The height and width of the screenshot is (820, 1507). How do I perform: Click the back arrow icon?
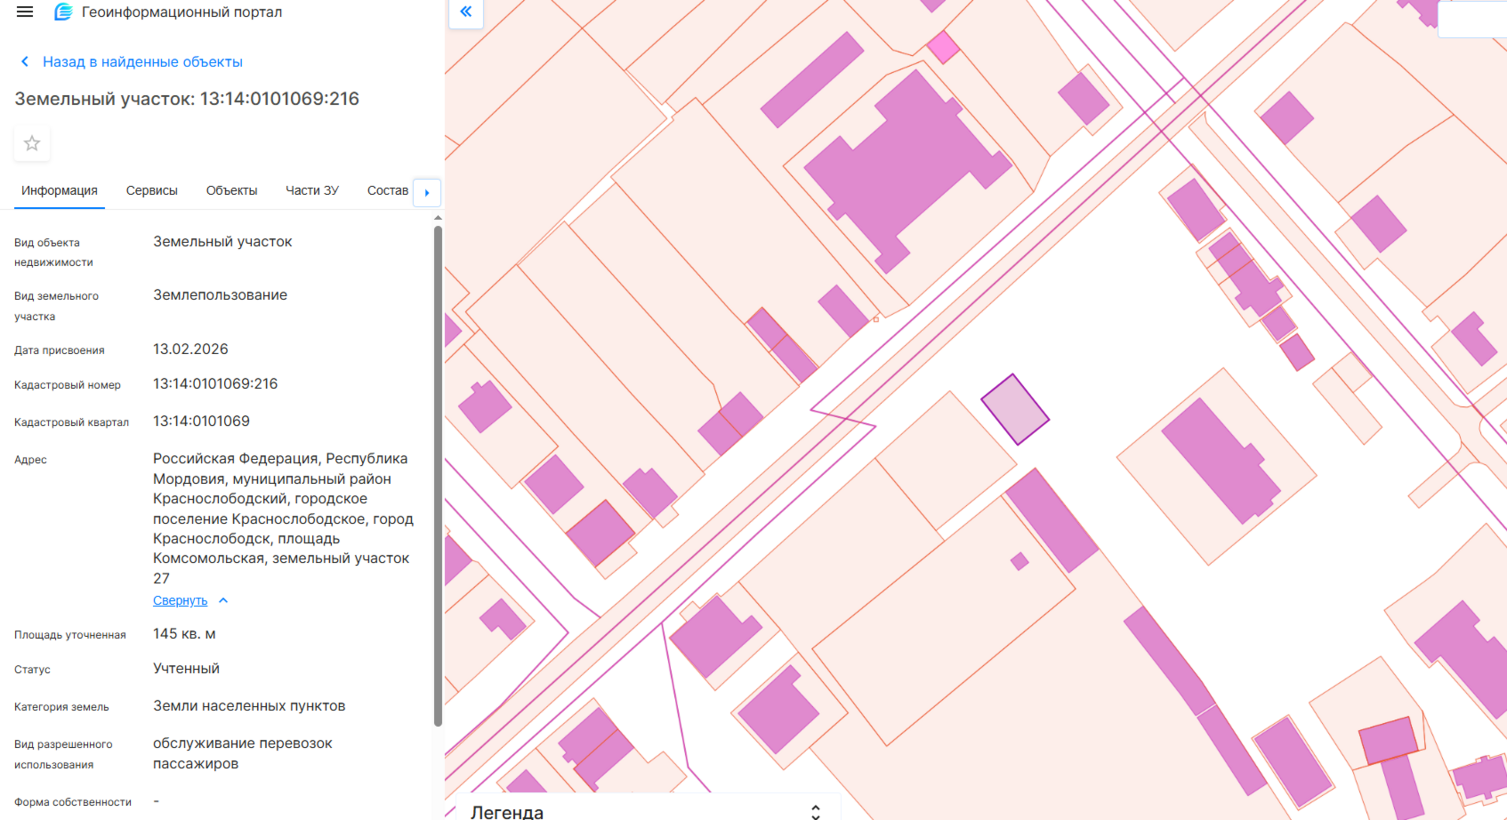25,62
